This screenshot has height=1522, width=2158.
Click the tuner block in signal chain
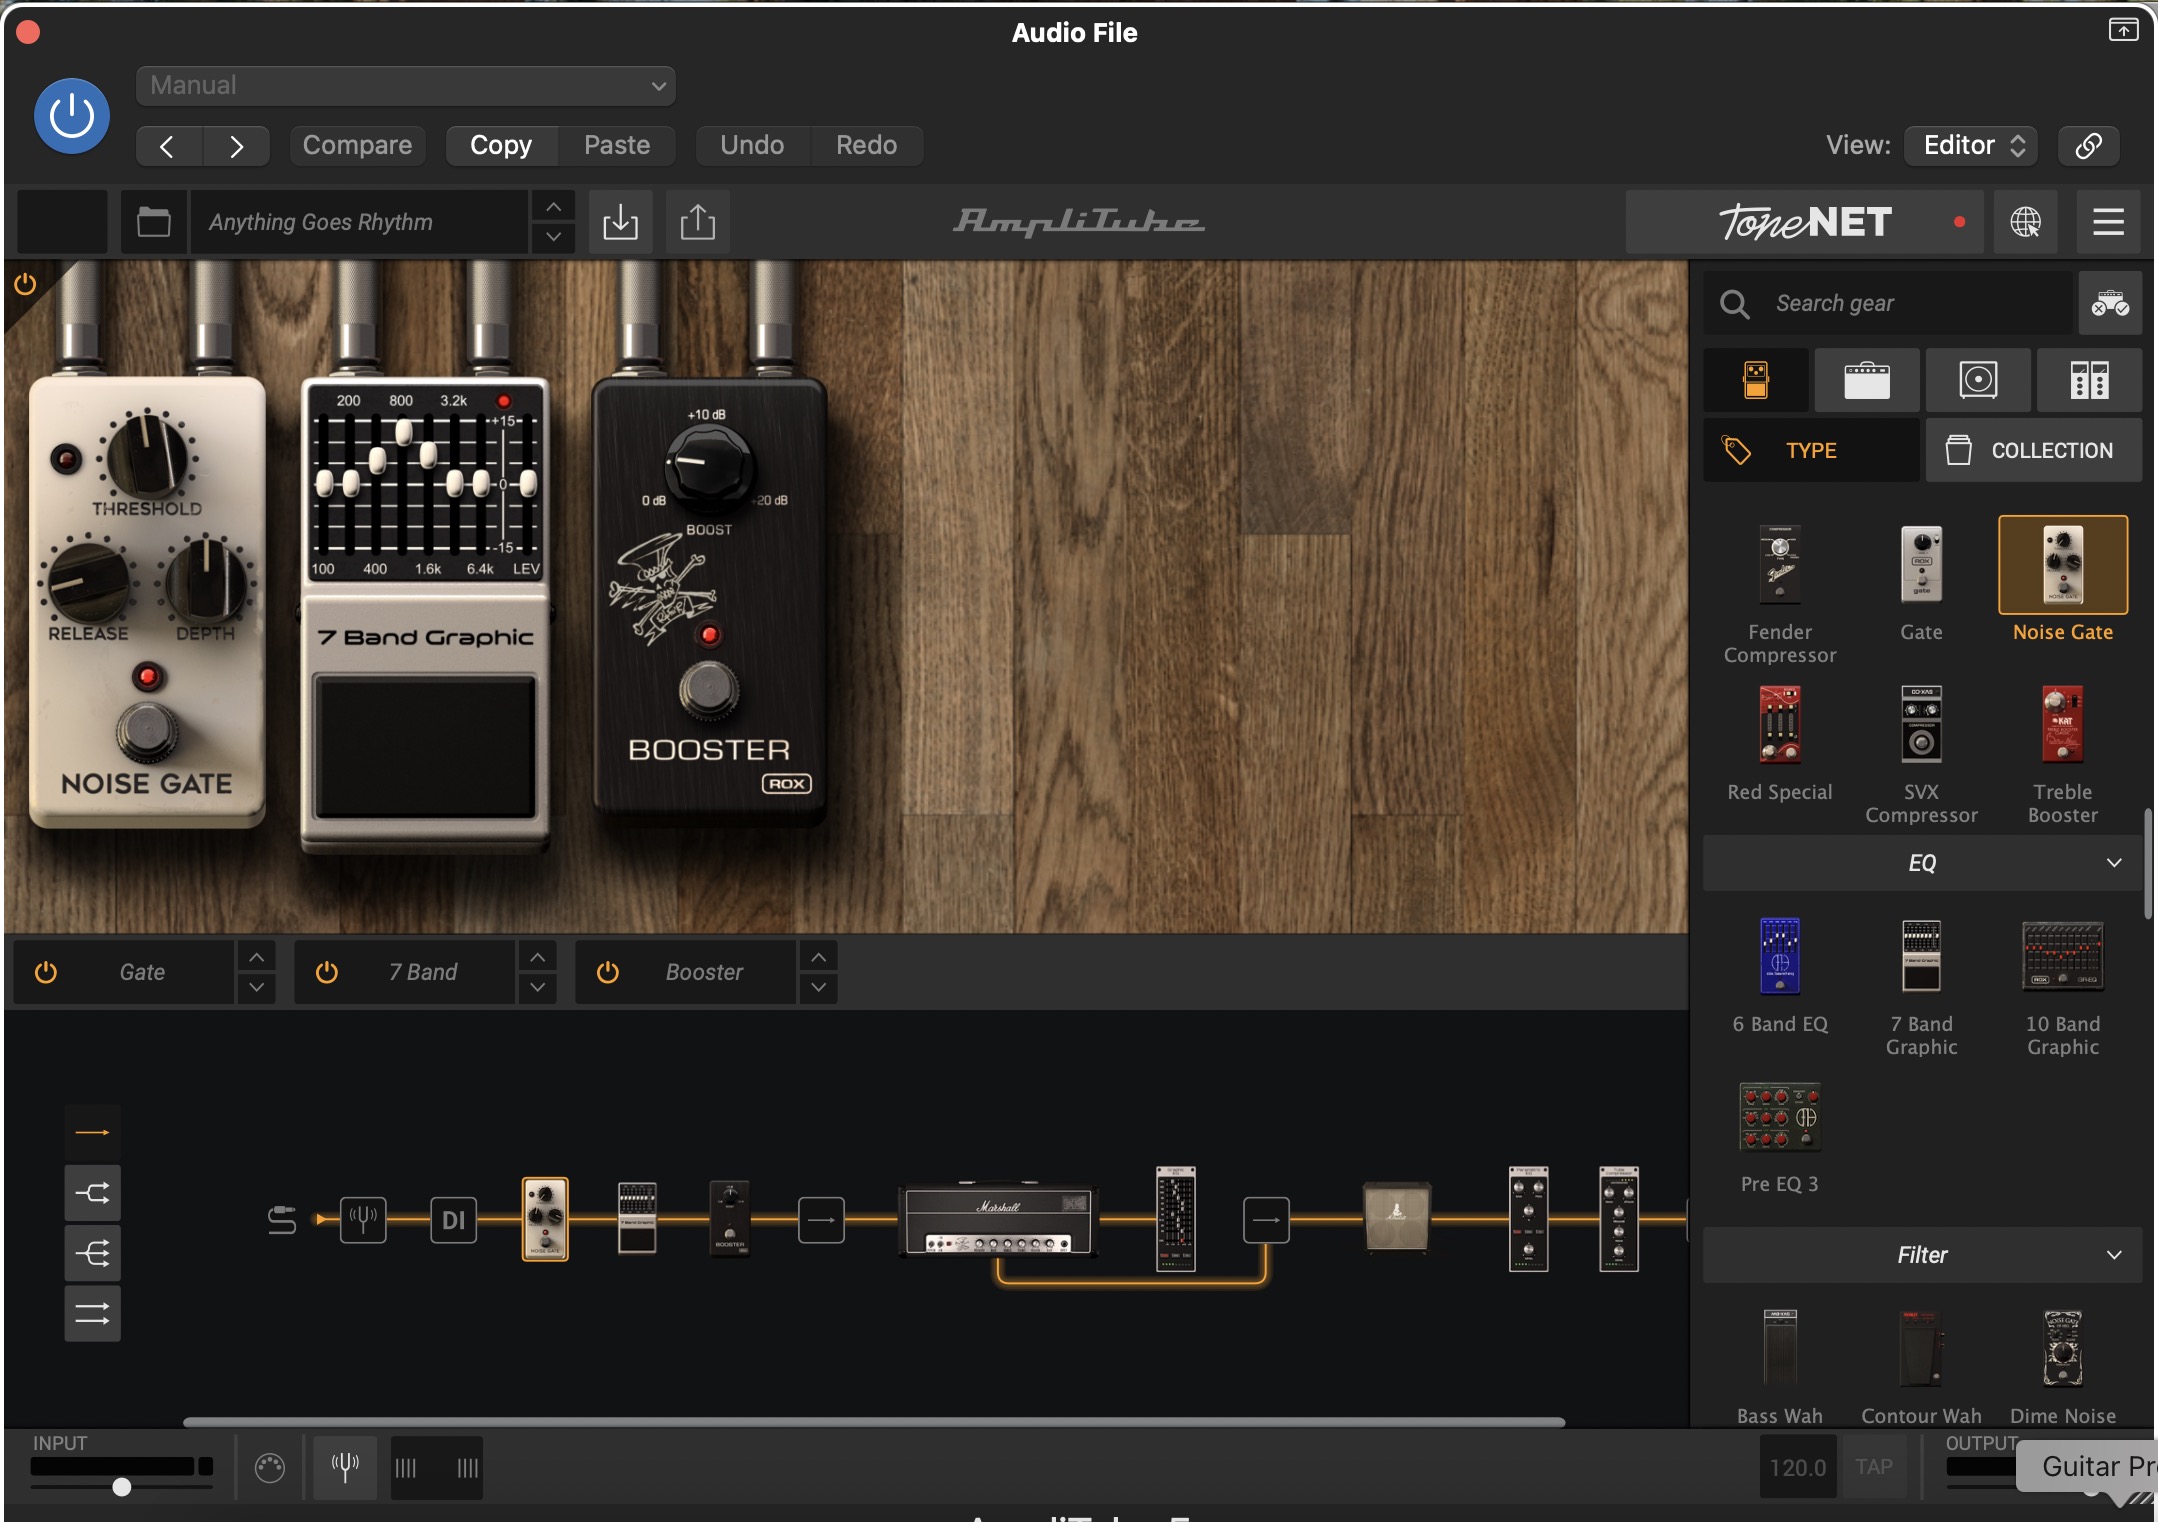tap(363, 1219)
